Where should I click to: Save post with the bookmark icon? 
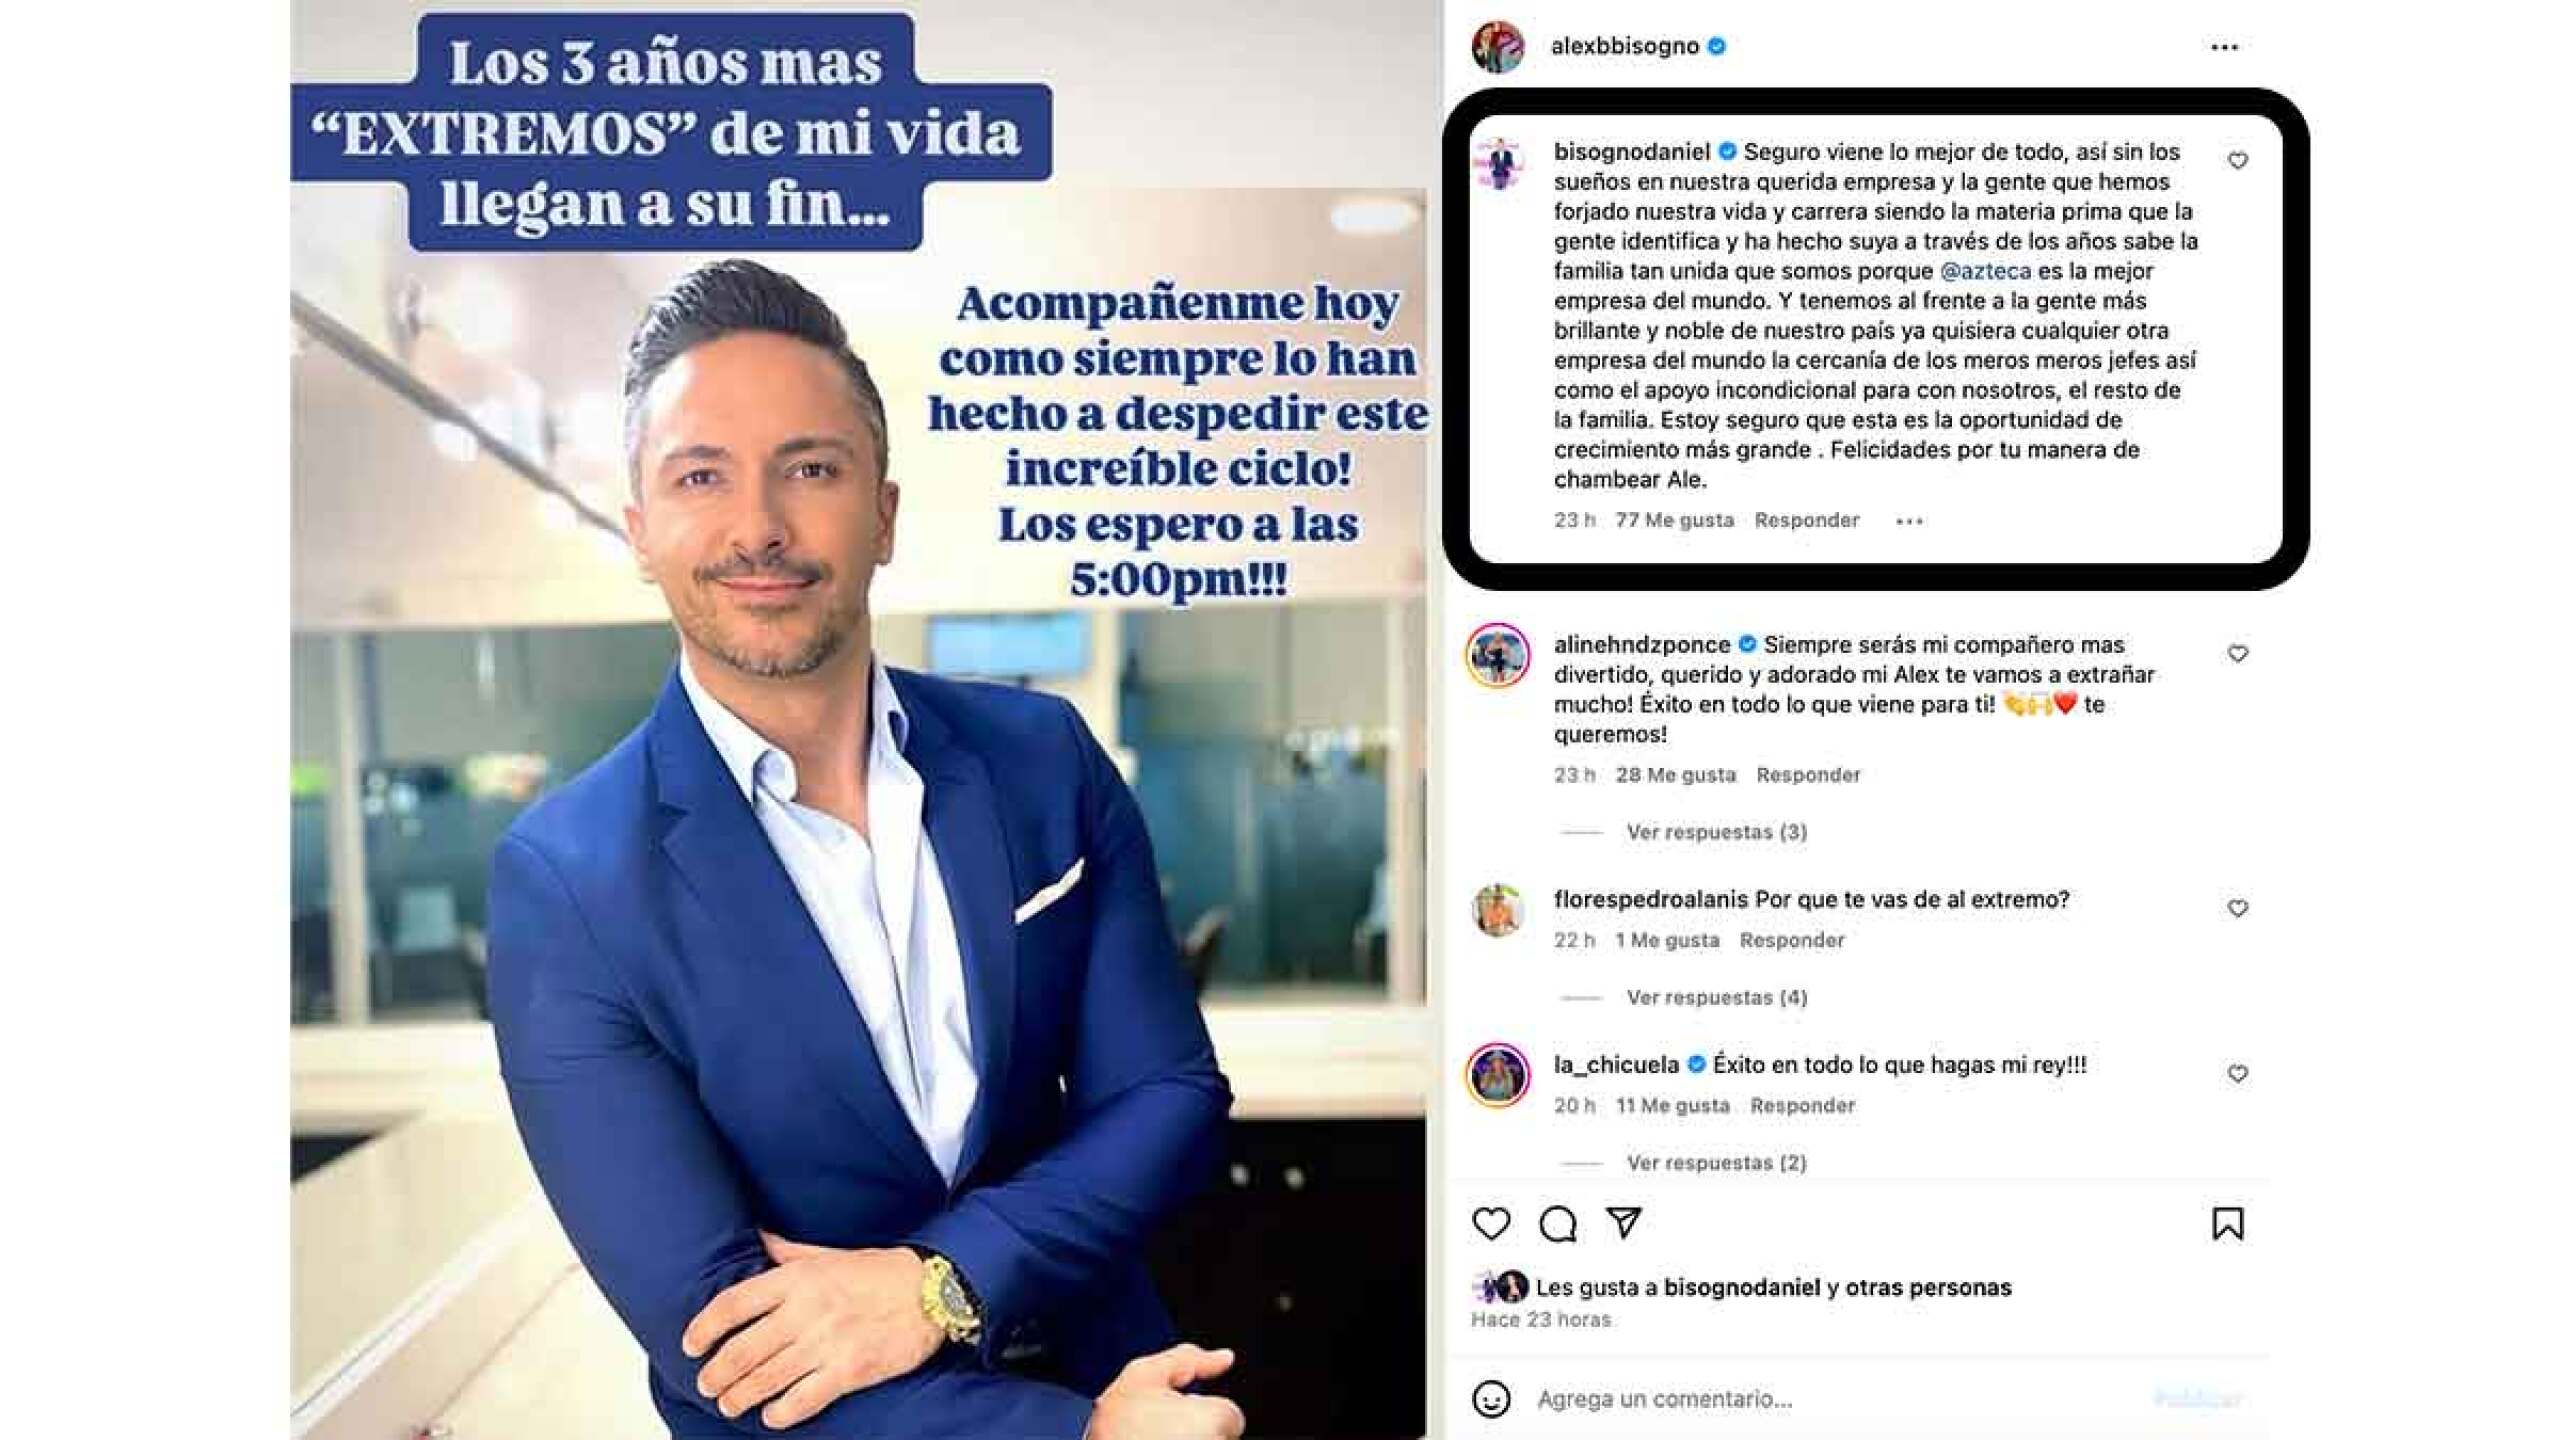2228,1224
